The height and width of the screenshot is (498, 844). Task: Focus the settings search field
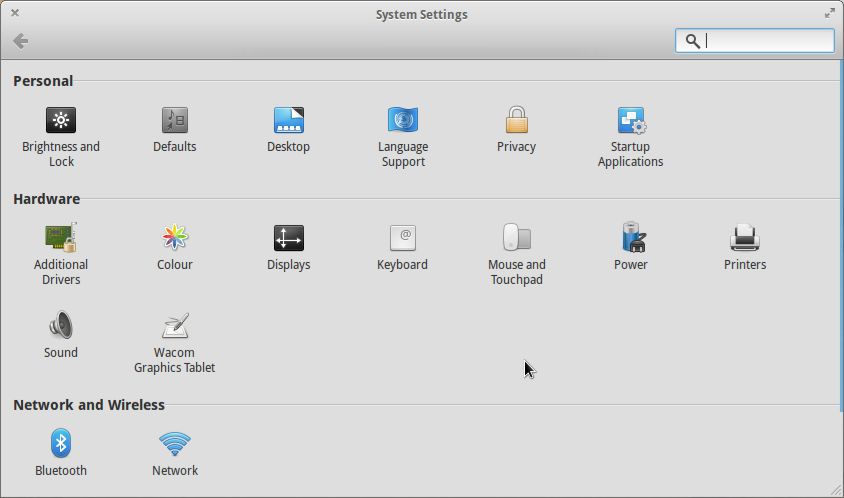765,41
